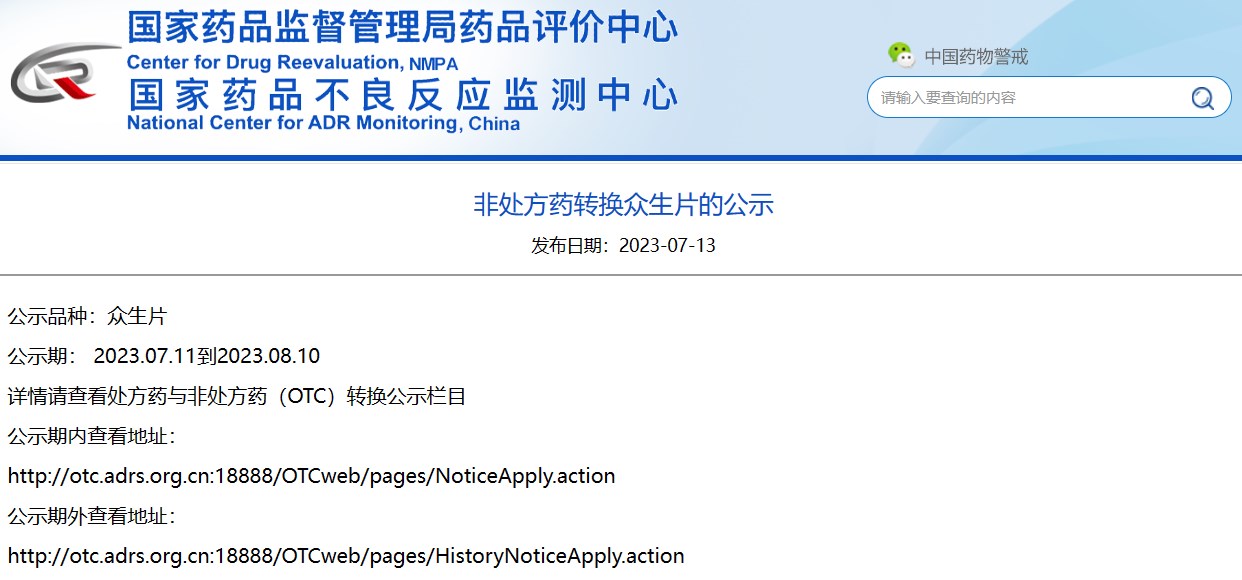Open the NoticeApply.action URL

(311, 476)
